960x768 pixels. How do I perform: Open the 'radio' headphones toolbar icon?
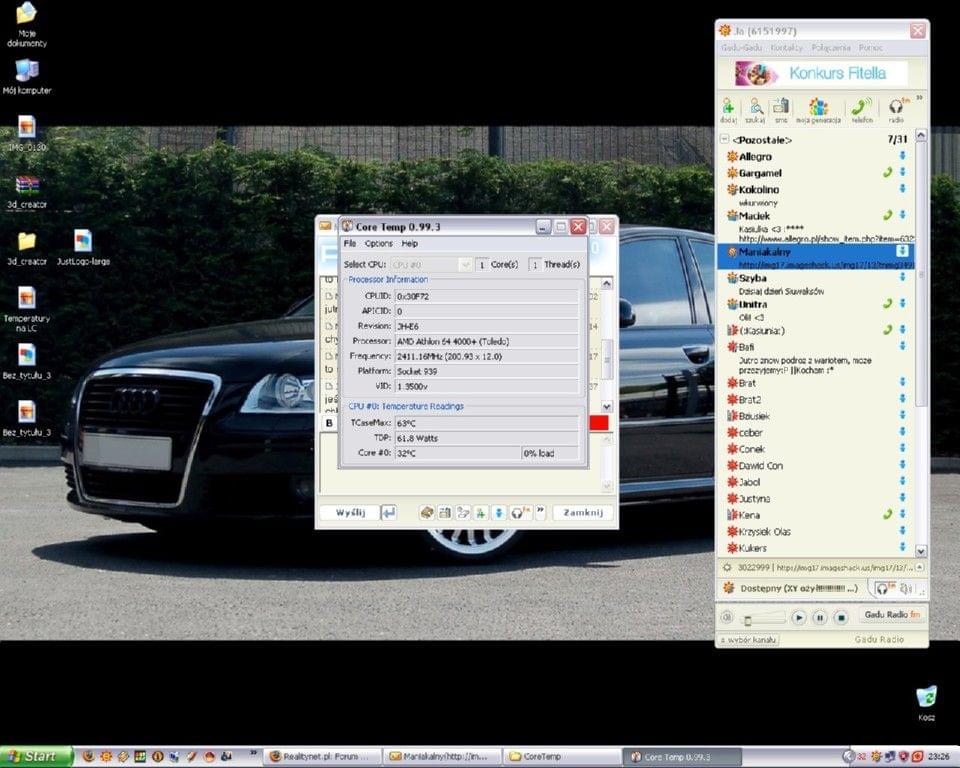tap(896, 108)
